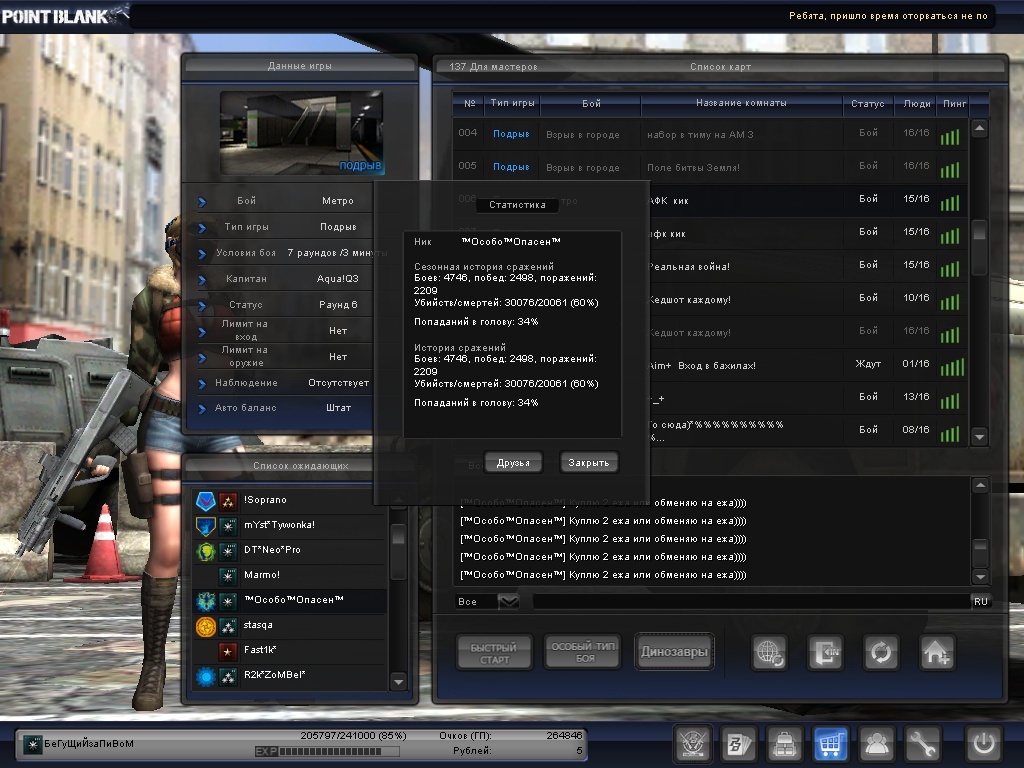This screenshot has height=768, width=1024.
Task: Sort by the Люди column header
Action: click(x=917, y=103)
